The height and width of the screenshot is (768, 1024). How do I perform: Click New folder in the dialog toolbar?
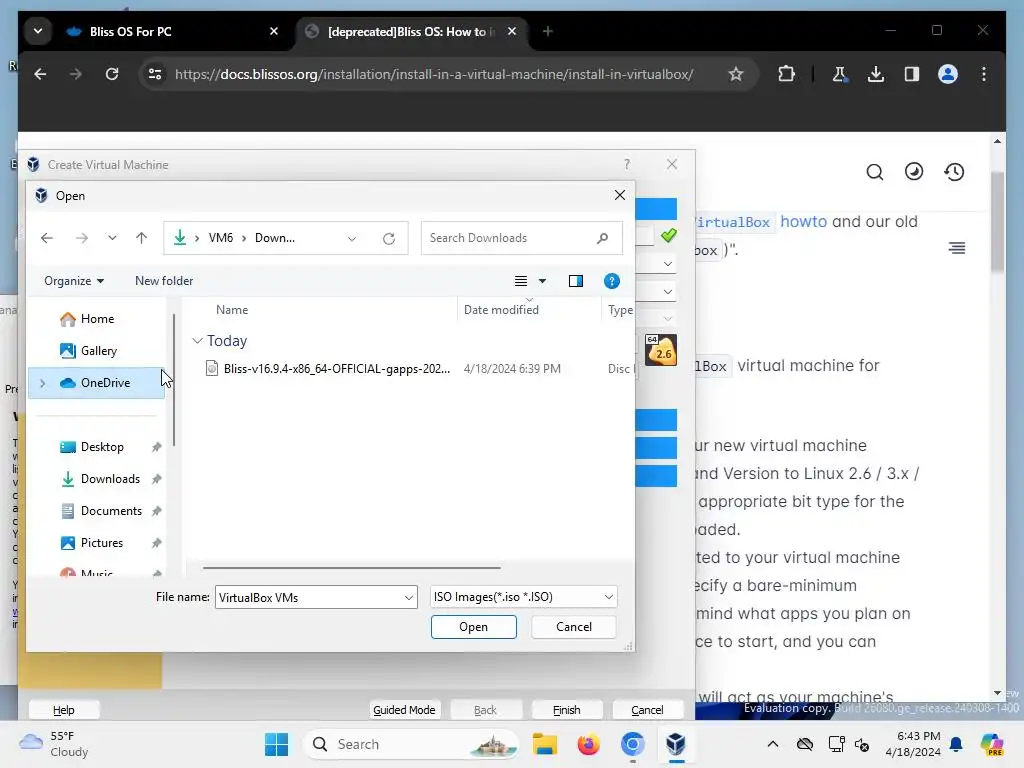click(164, 281)
